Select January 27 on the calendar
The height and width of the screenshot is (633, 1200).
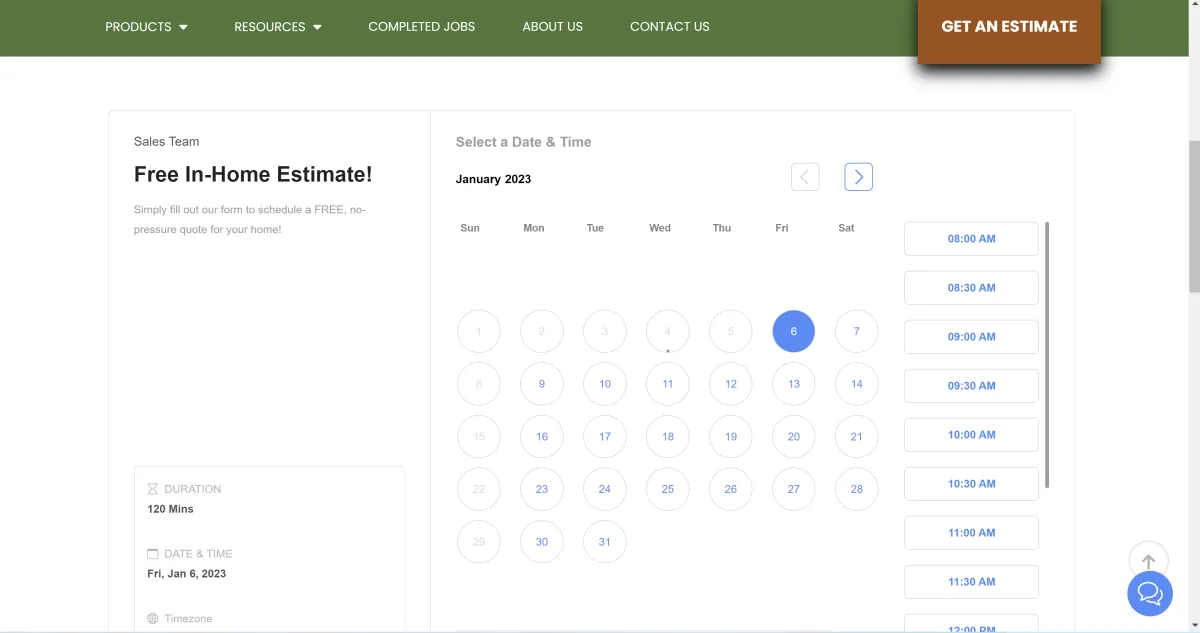pos(794,490)
